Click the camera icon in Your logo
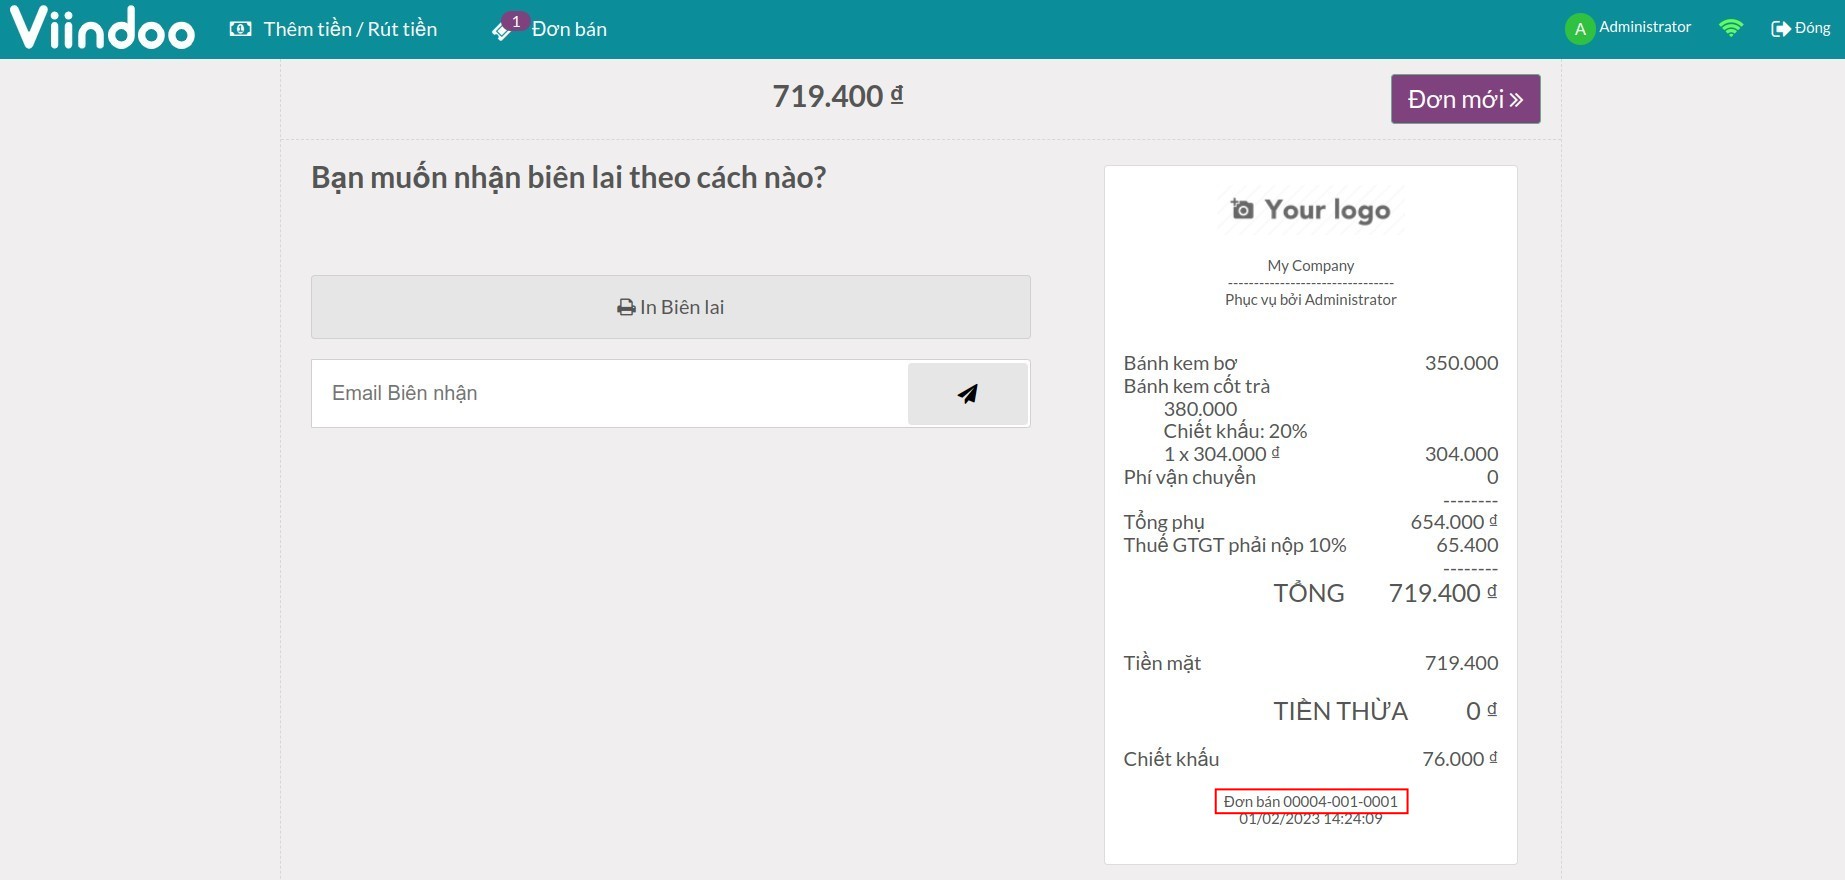Screen dimensions: 1845x880 pyautogui.click(x=1242, y=209)
